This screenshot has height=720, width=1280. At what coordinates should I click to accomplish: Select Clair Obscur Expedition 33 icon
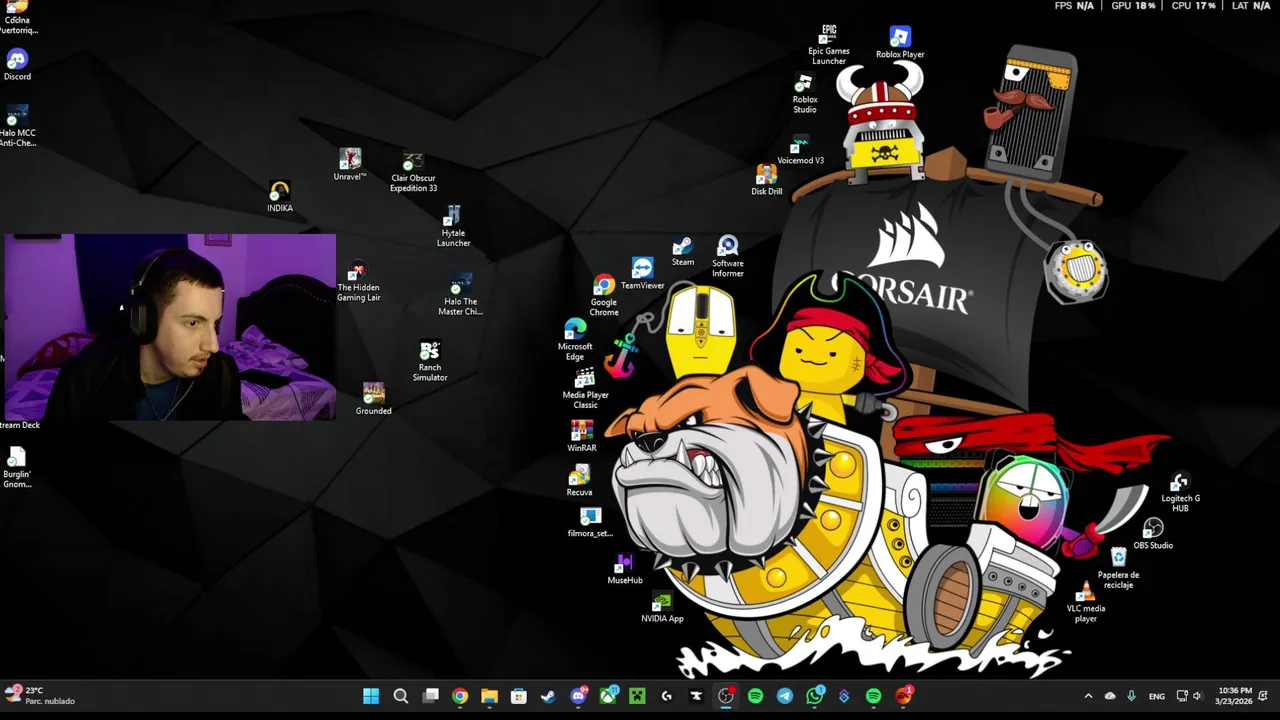pos(413,173)
